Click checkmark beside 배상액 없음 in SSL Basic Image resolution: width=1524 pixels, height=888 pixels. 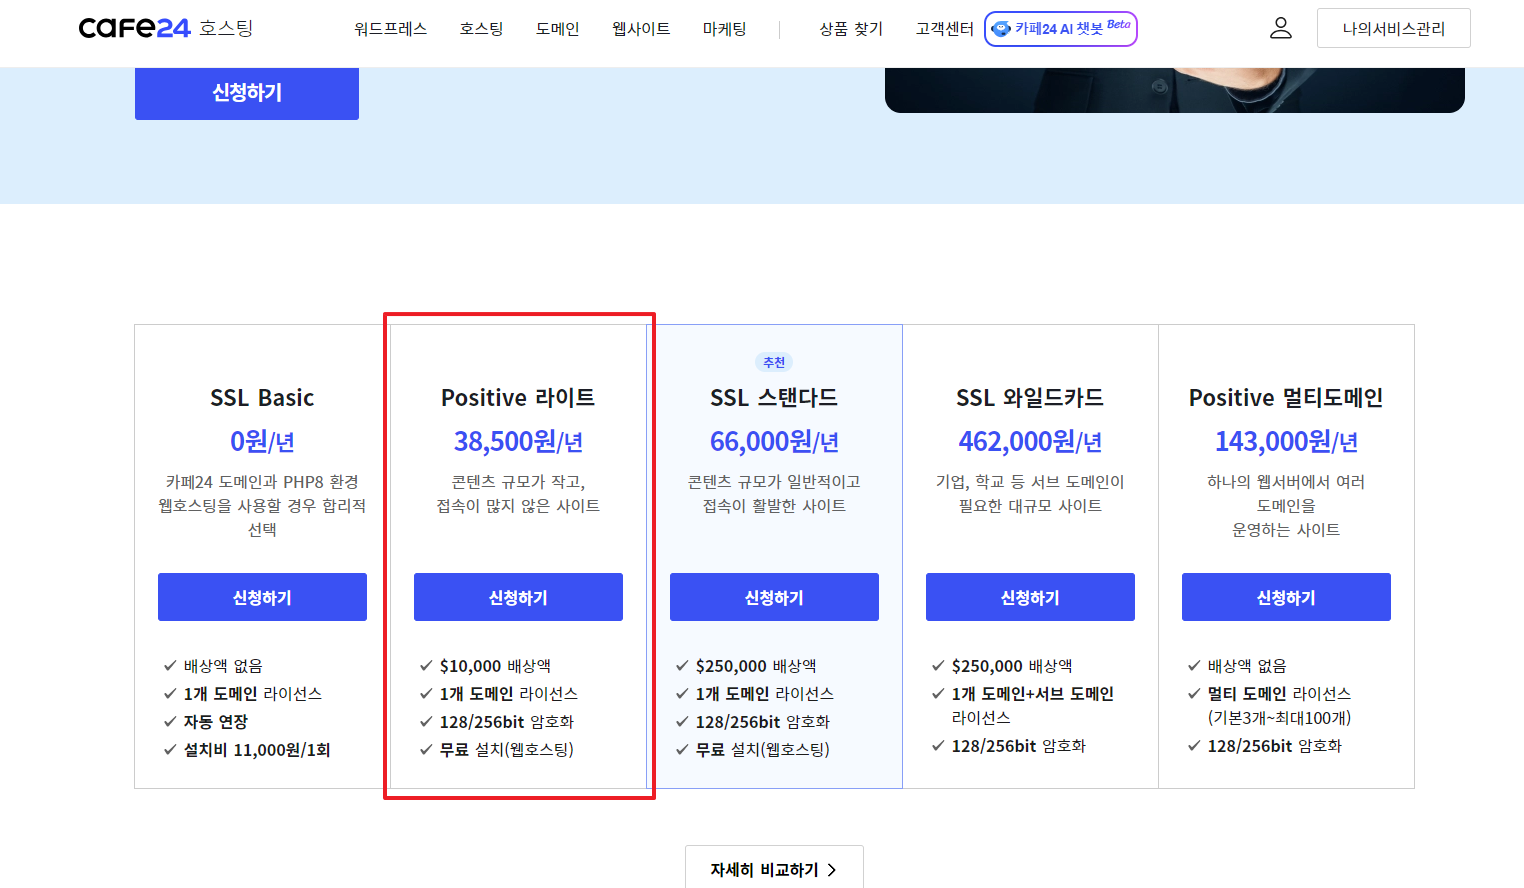(170, 666)
